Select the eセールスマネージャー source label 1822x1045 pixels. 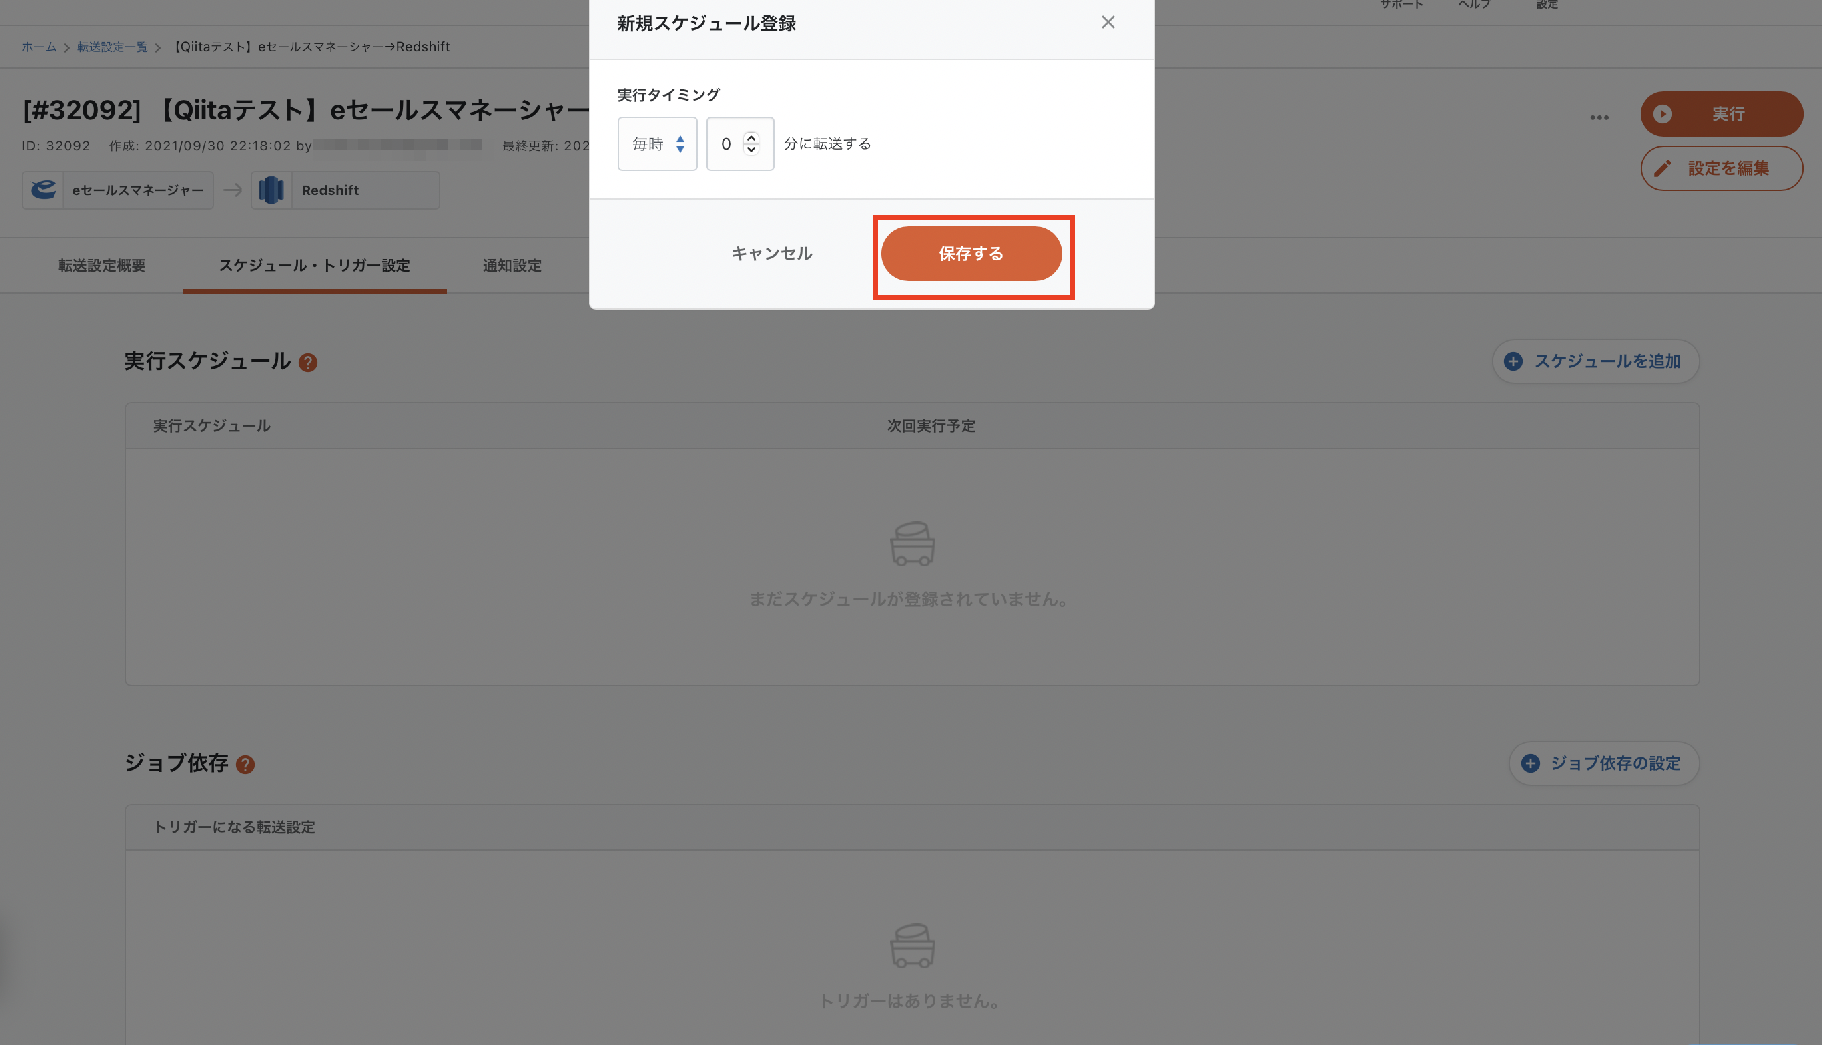pos(138,190)
